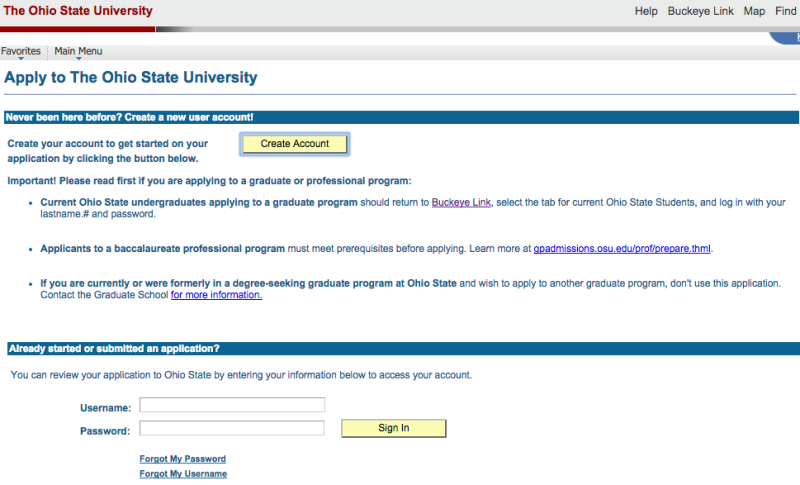800x485 pixels.
Task: Click Find in the top header
Action: point(786,11)
